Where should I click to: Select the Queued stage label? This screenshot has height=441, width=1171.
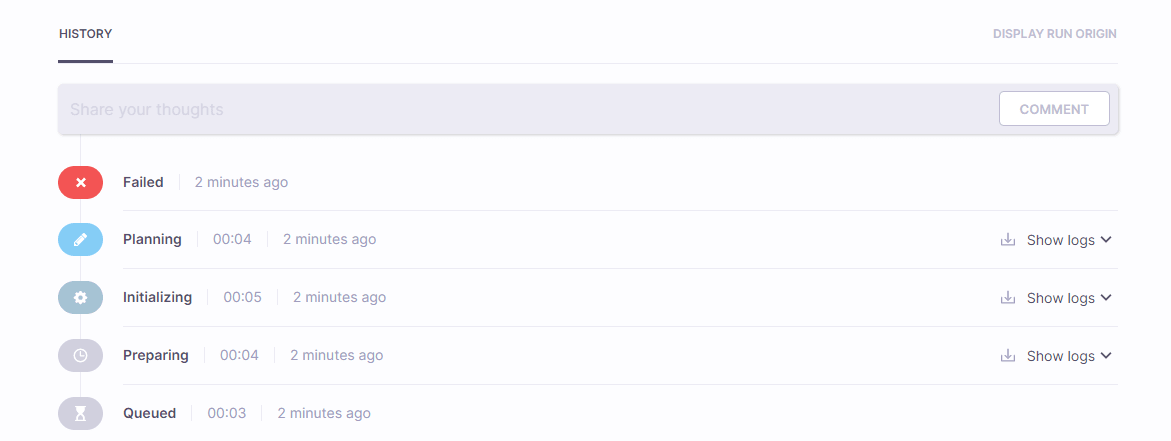coord(149,413)
